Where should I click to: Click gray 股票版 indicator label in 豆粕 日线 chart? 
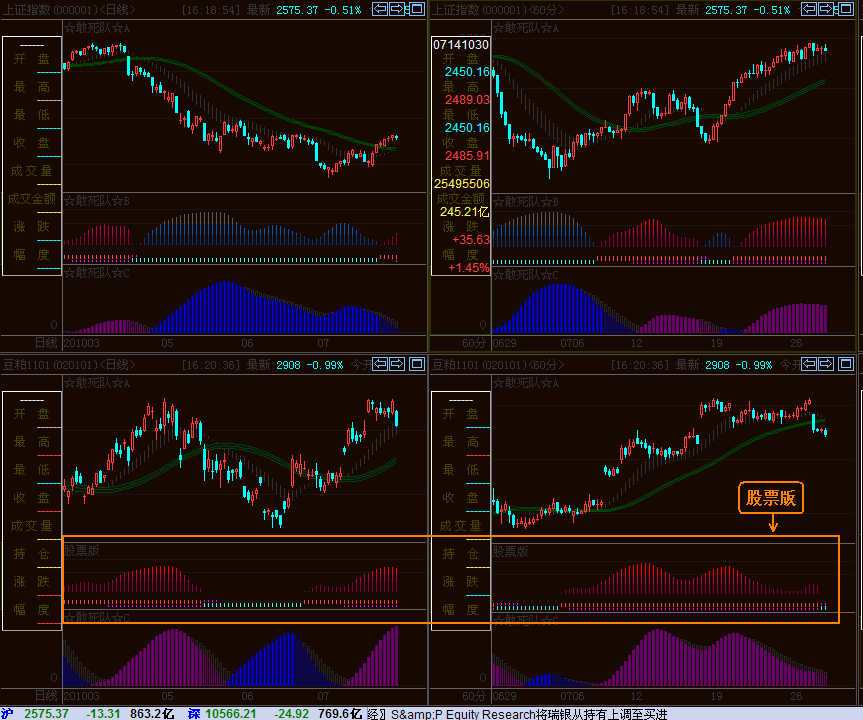click(x=81, y=550)
